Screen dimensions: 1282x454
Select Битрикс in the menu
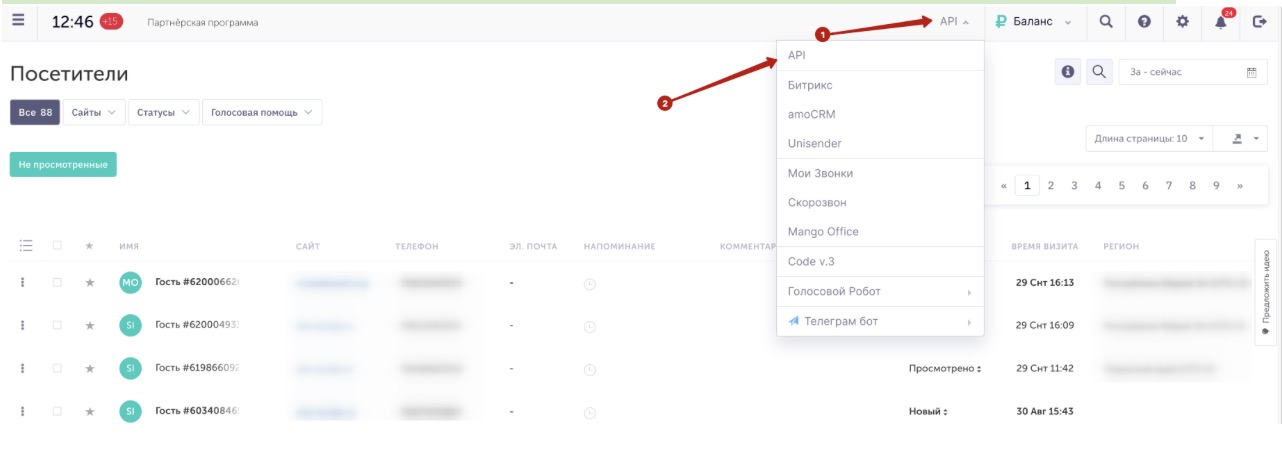pyautogui.click(x=880, y=86)
